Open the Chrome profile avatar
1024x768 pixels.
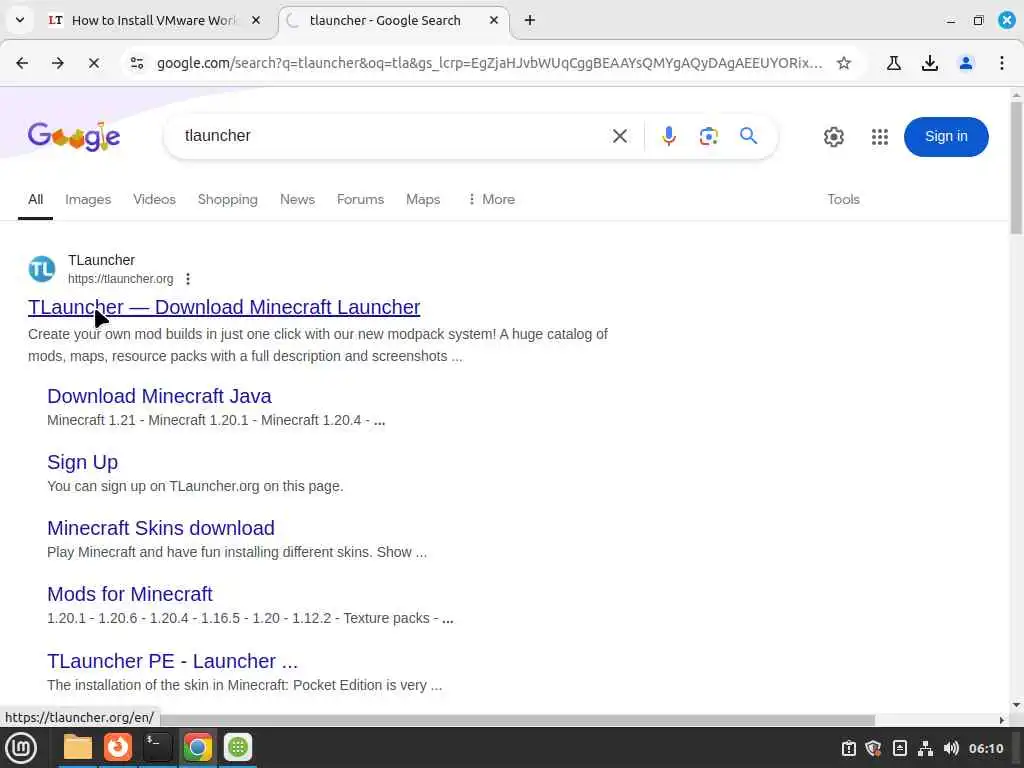tap(966, 63)
